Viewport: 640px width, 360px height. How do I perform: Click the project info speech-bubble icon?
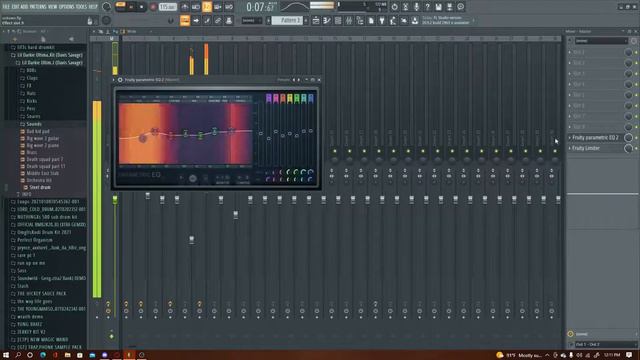pos(460,7)
